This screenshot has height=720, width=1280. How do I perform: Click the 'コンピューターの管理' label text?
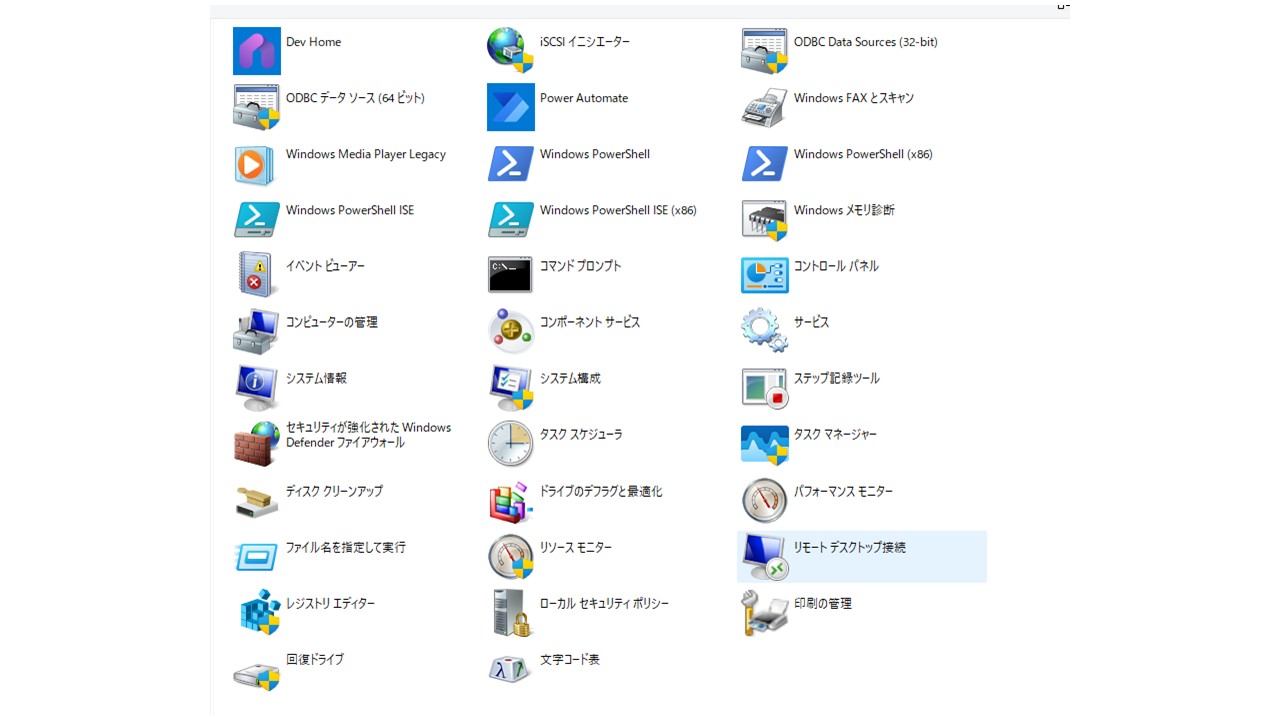coord(332,322)
